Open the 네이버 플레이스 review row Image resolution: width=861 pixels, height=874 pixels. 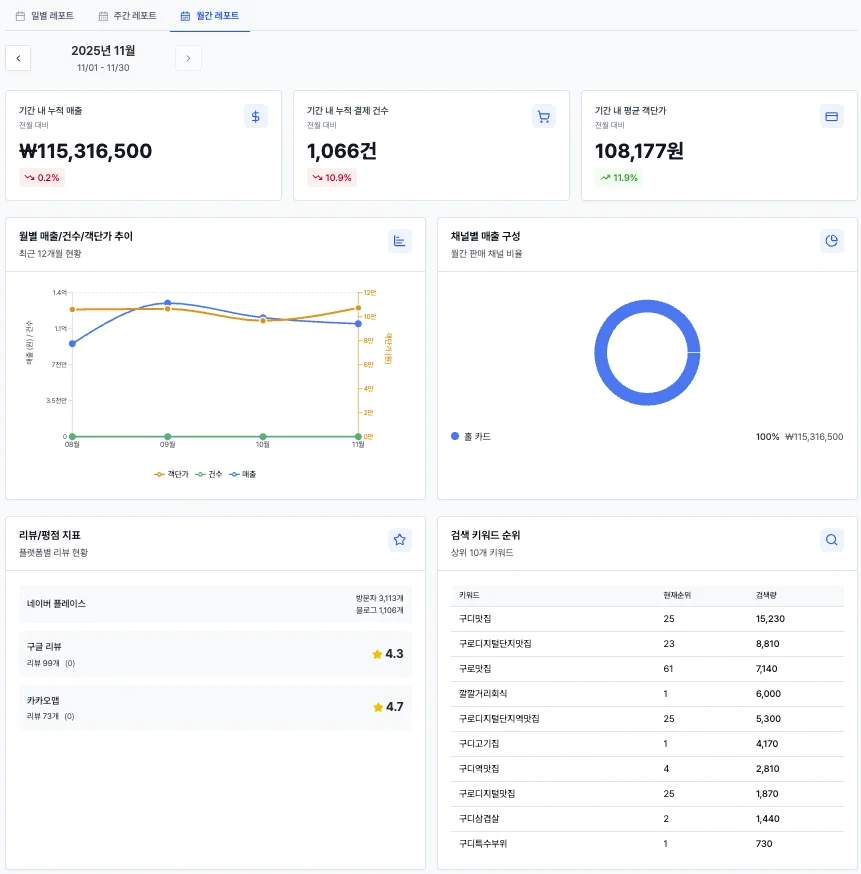(215, 604)
